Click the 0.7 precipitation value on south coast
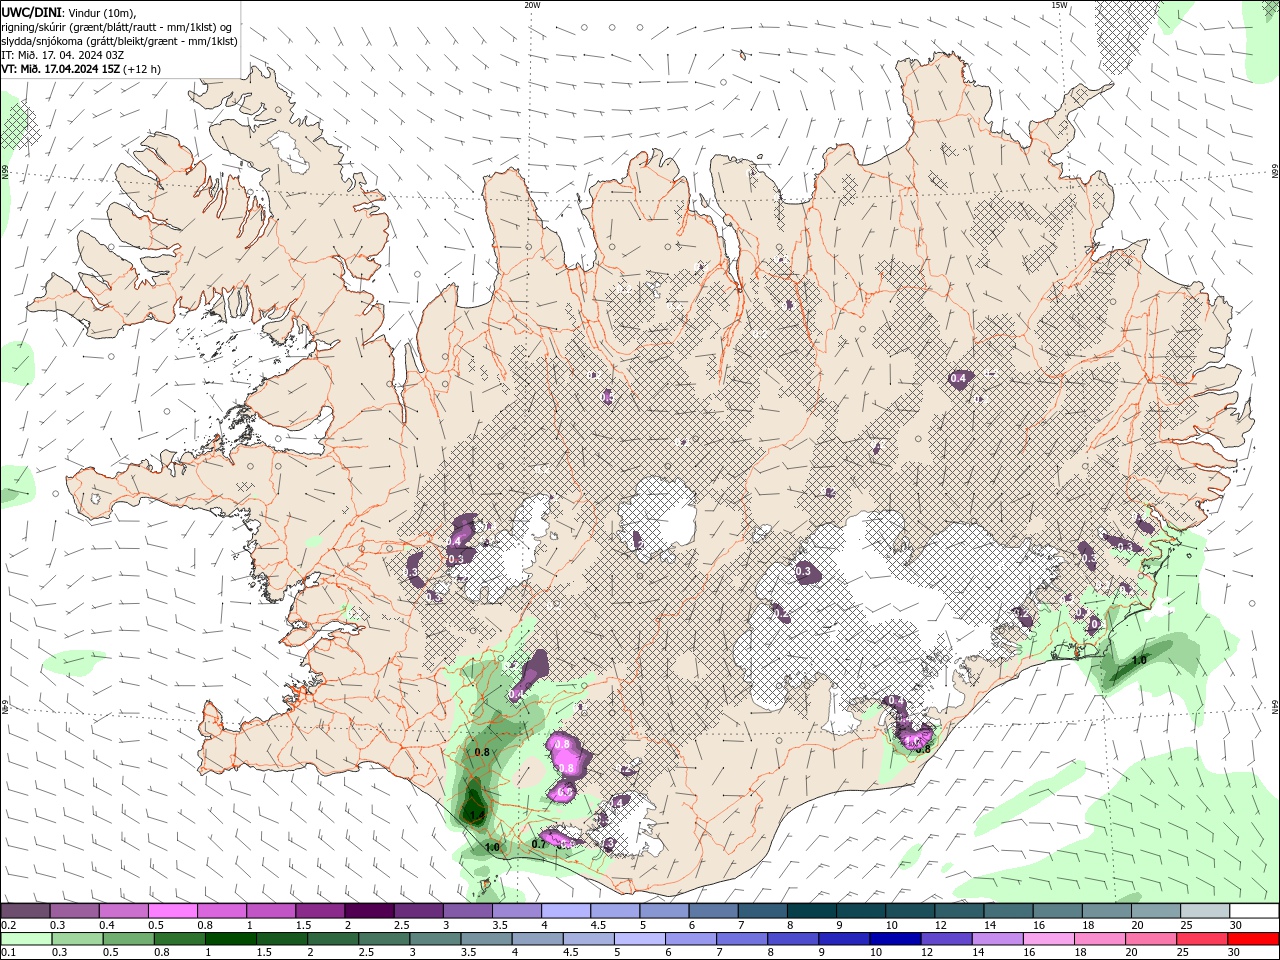Image resolution: width=1280 pixels, height=960 pixels. pos(538,844)
